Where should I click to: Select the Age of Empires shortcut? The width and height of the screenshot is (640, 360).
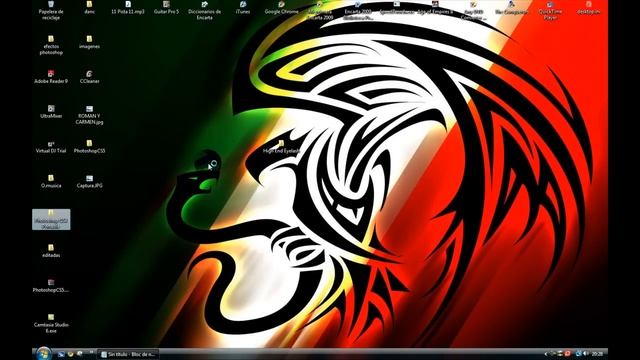pos(435,8)
